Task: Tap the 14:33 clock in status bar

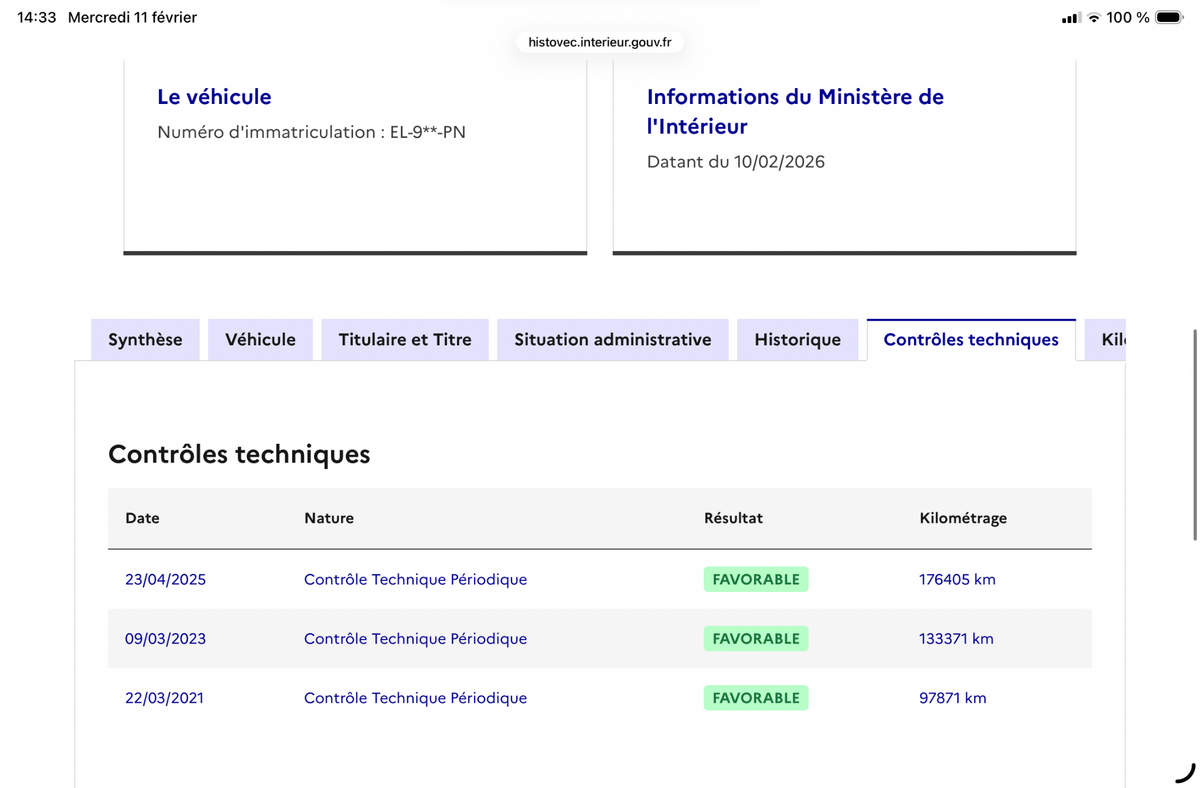Action: point(37,17)
